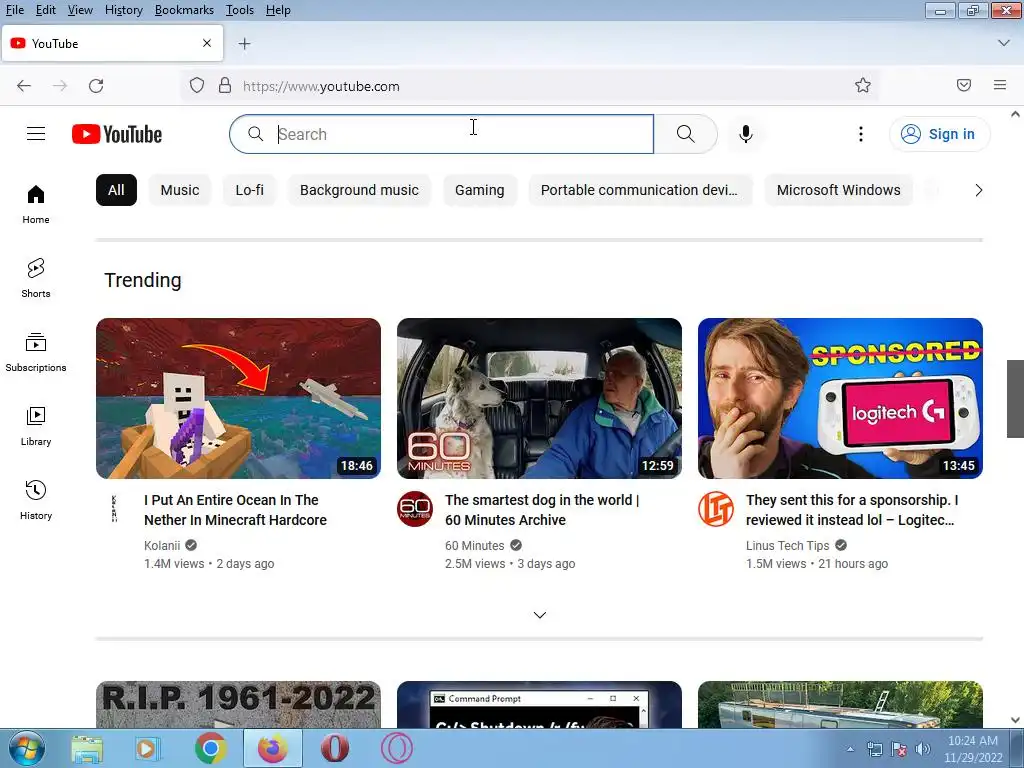Open Linus Tech Tips channel avatar
Image resolution: width=1024 pixels, height=768 pixels.
pyautogui.click(x=716, y=509)
